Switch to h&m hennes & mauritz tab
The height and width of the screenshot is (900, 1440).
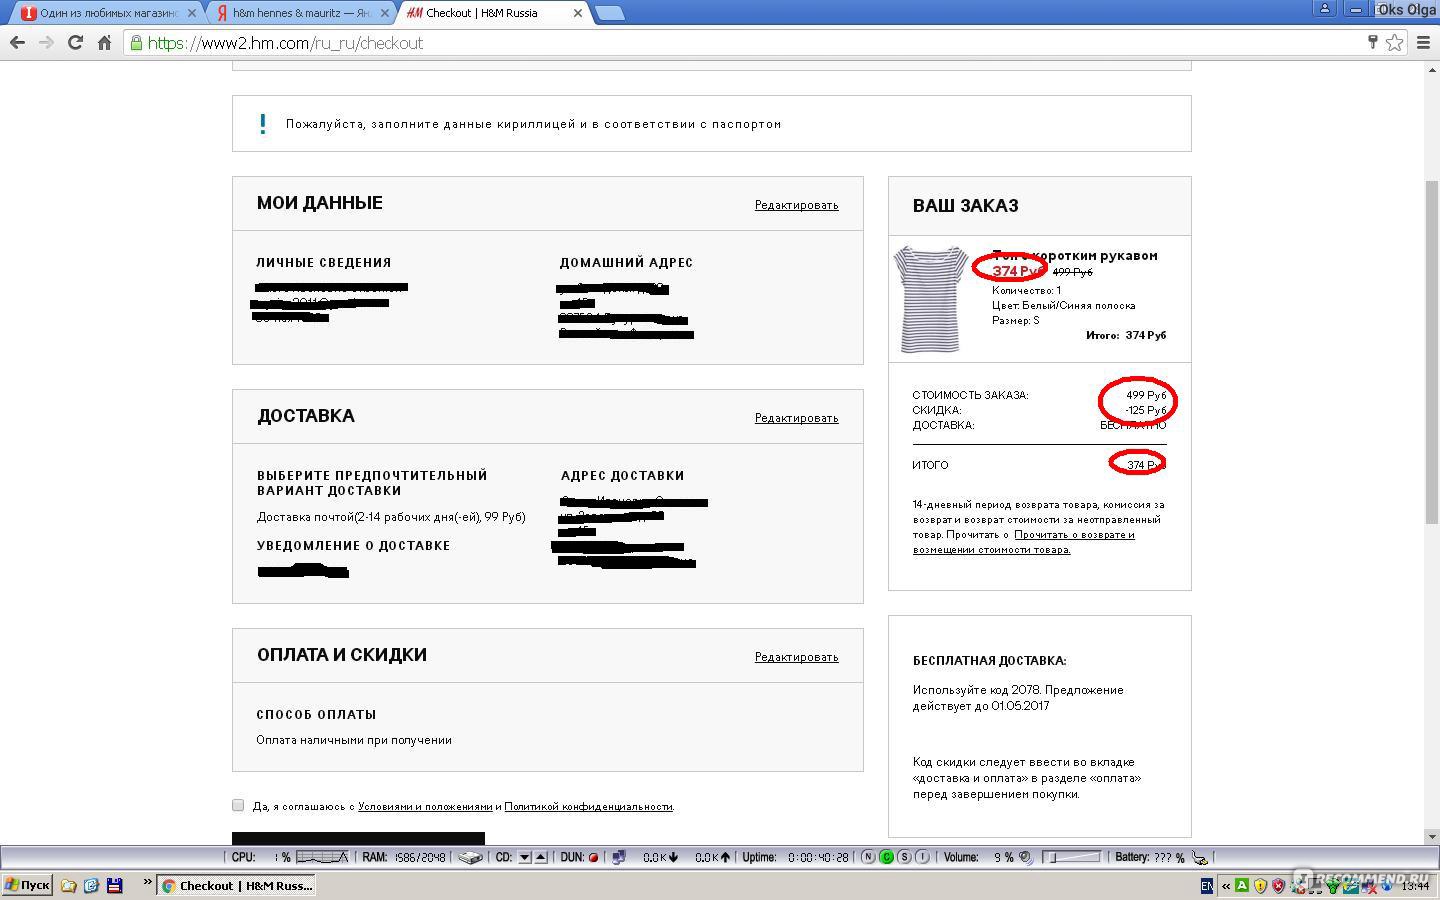[x=300, y=13]
